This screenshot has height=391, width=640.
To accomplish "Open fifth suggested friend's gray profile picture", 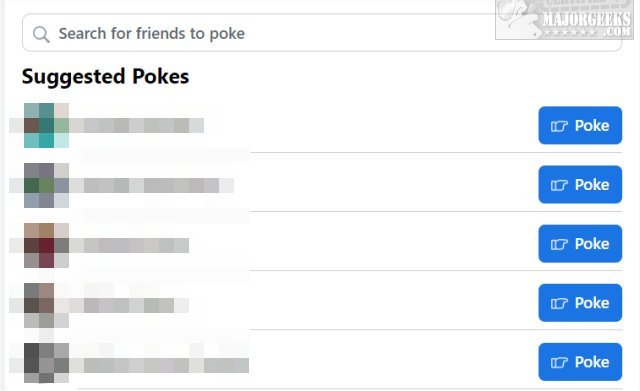I will (46, 363).
